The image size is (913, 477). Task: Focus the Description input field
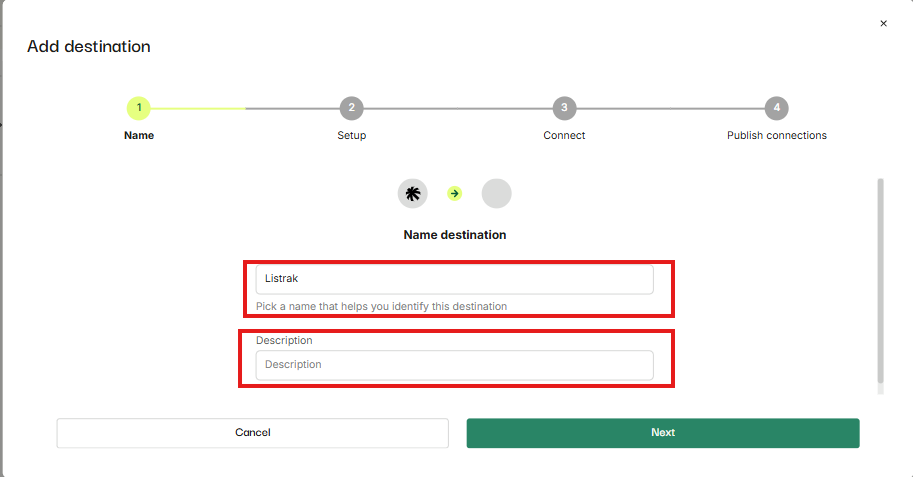[455, 365]
